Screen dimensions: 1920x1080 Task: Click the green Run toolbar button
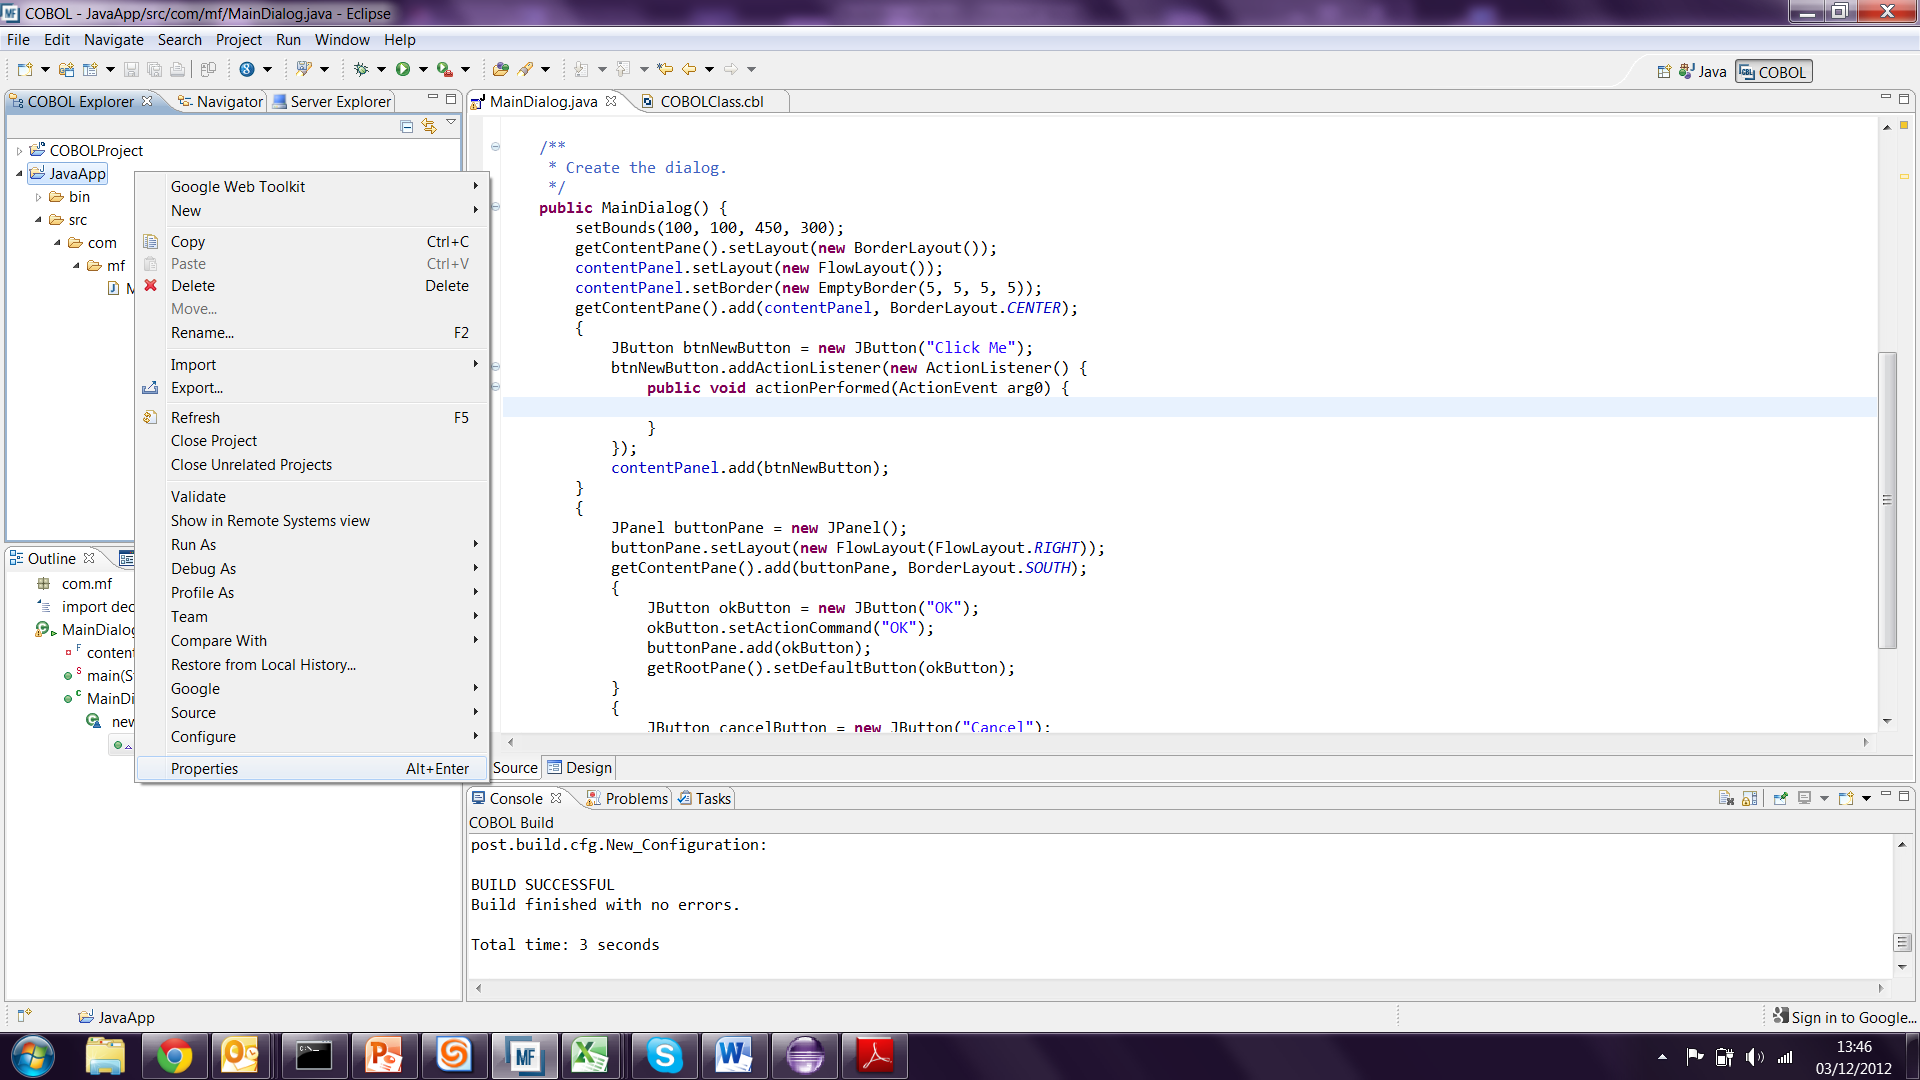pos(403,69)
